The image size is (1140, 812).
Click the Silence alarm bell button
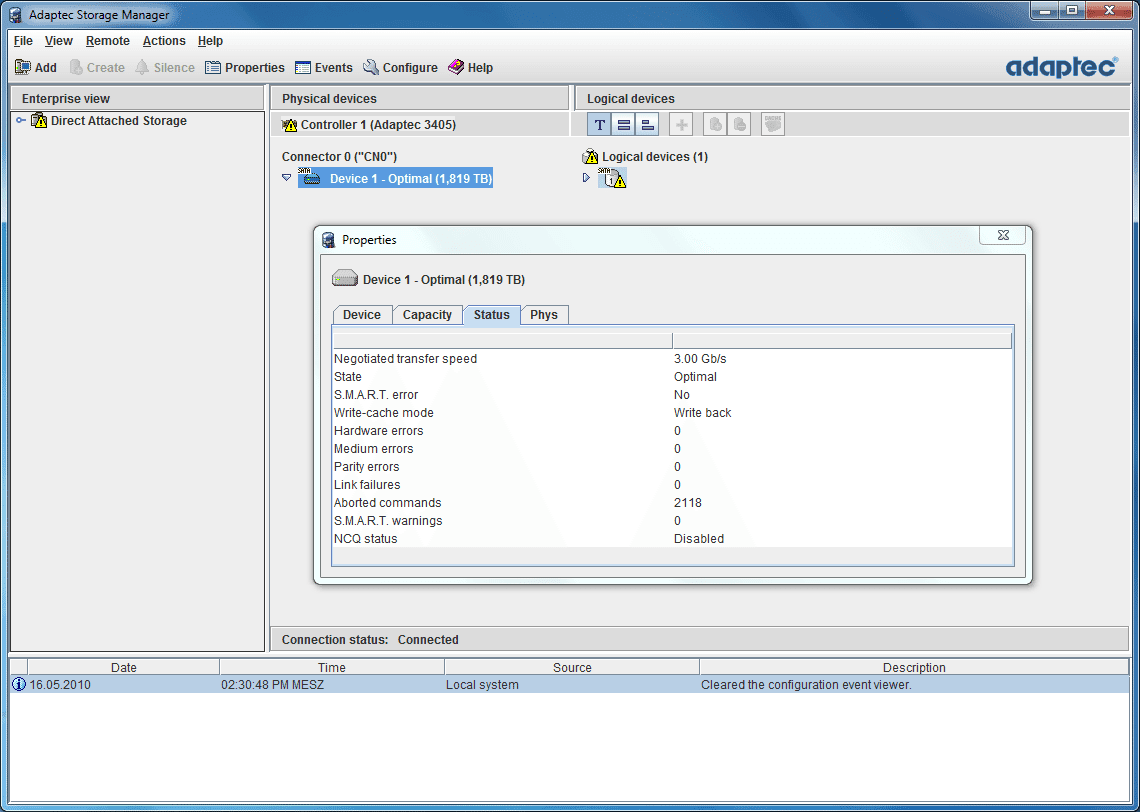pos(165,68)
